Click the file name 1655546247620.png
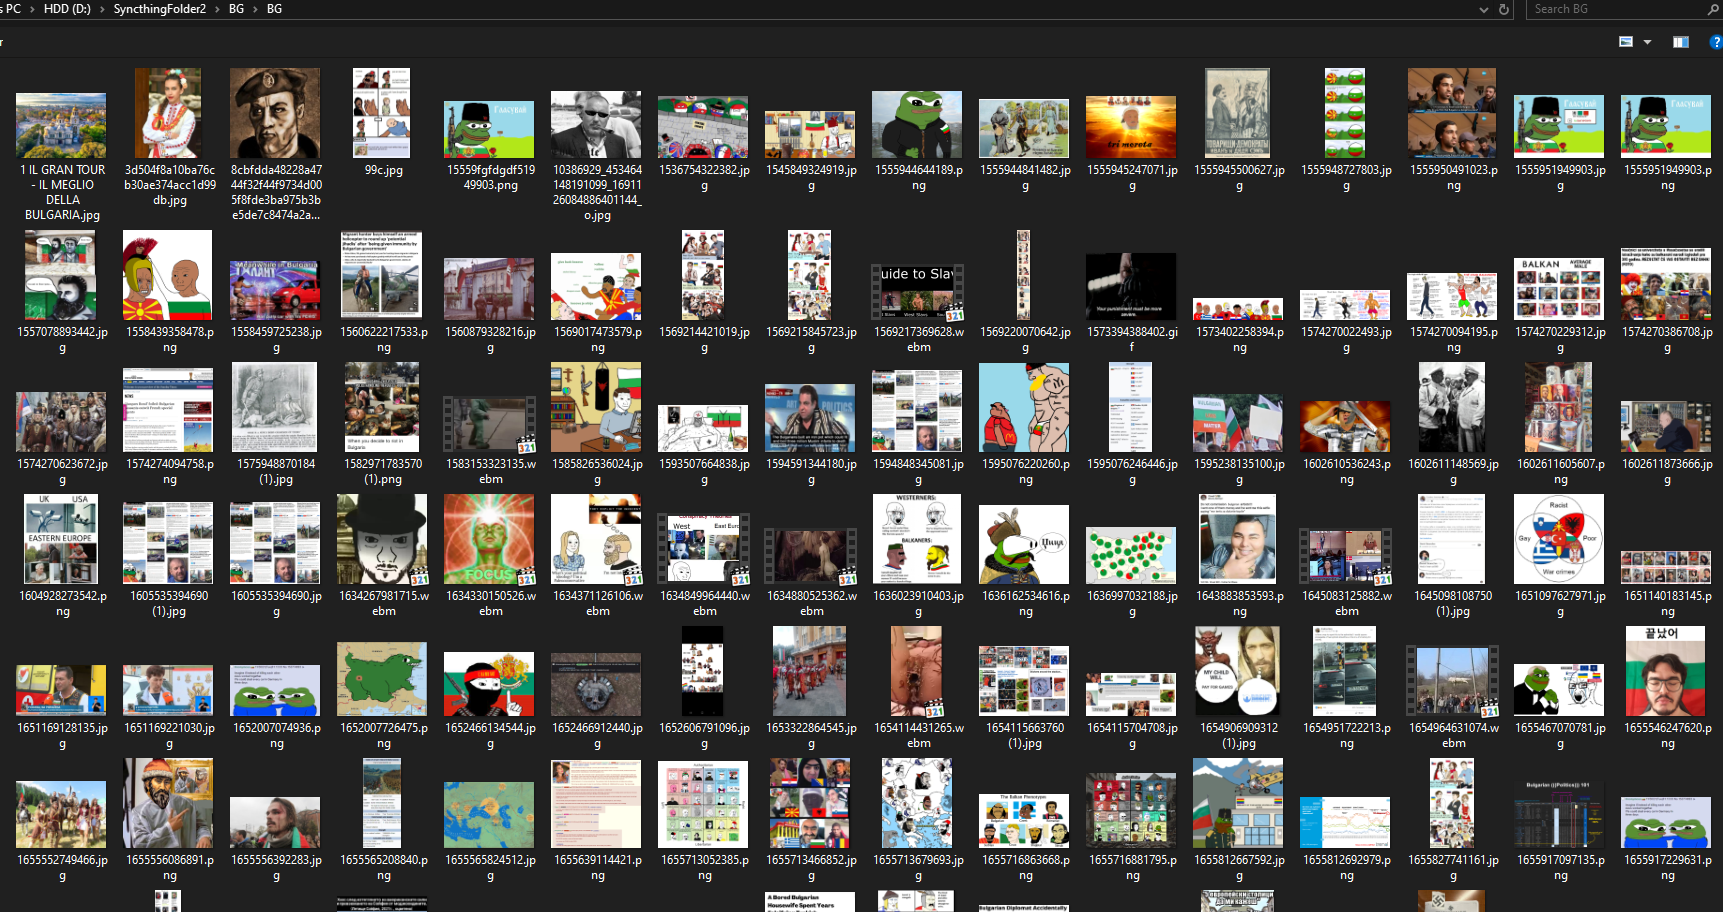Screen dimensions: 1723x912 [1668, 736]
